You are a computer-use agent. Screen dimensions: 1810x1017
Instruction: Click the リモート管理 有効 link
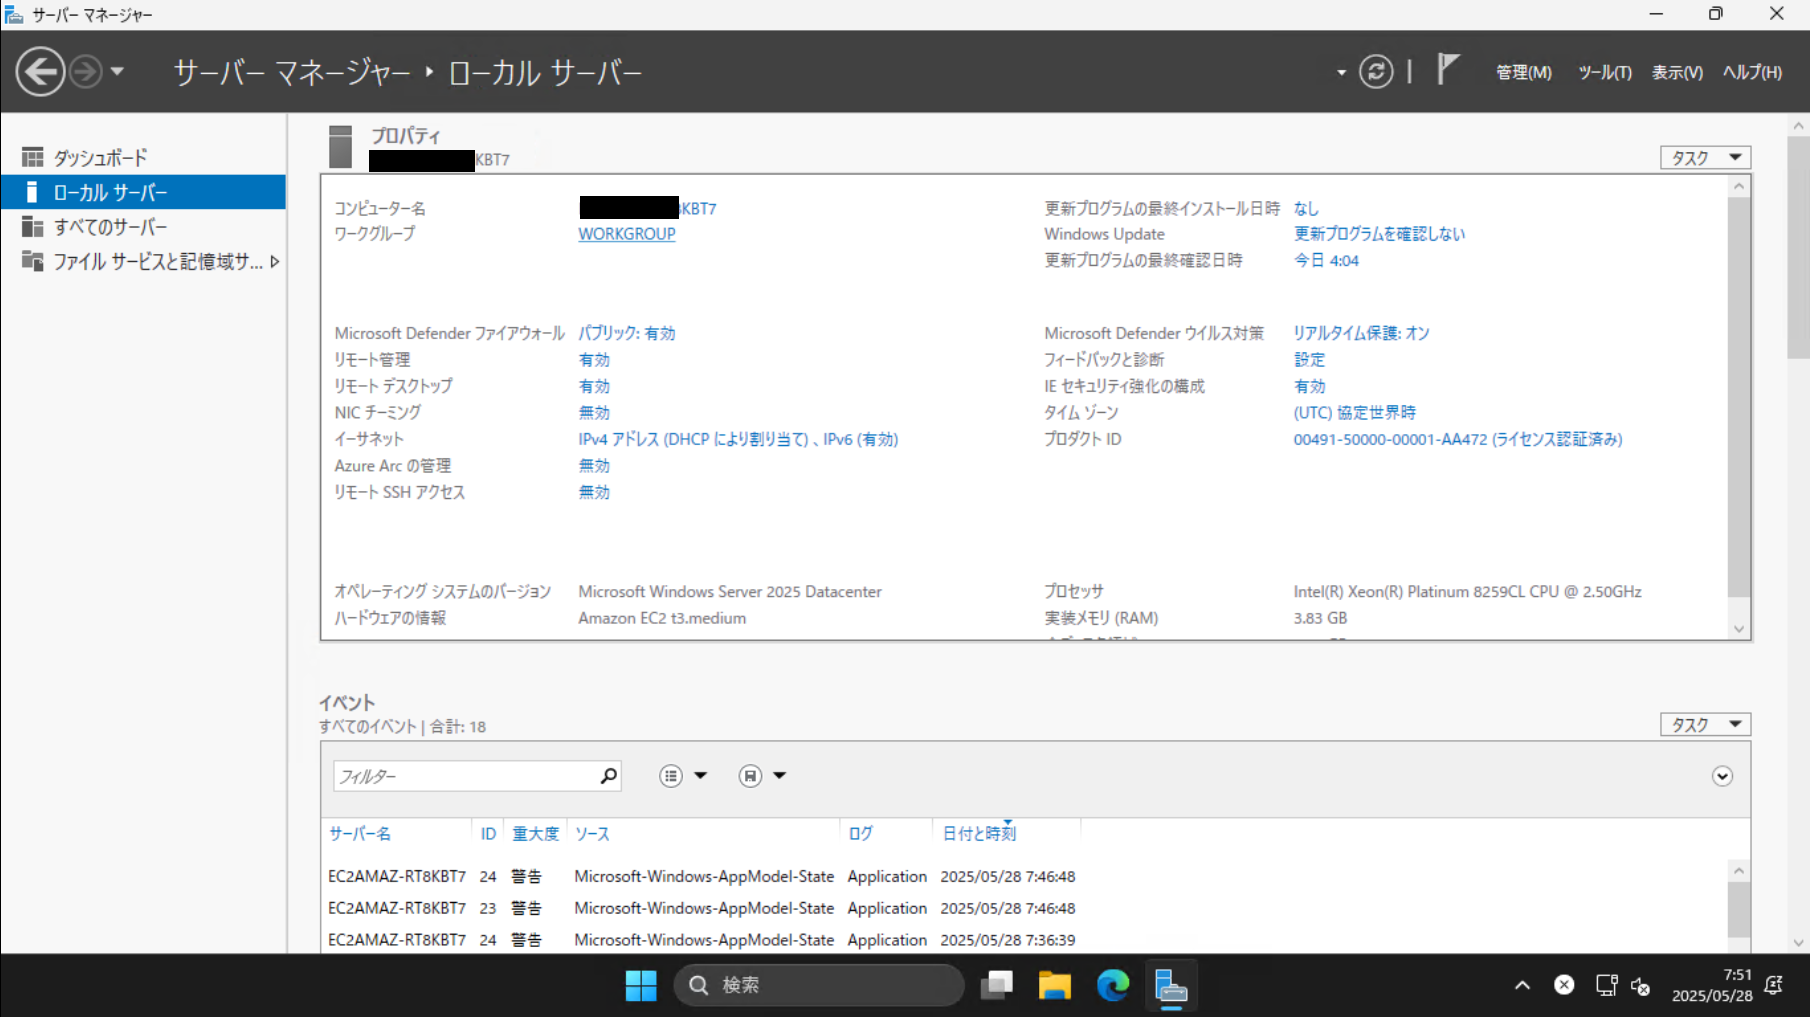tap(594, 360)
